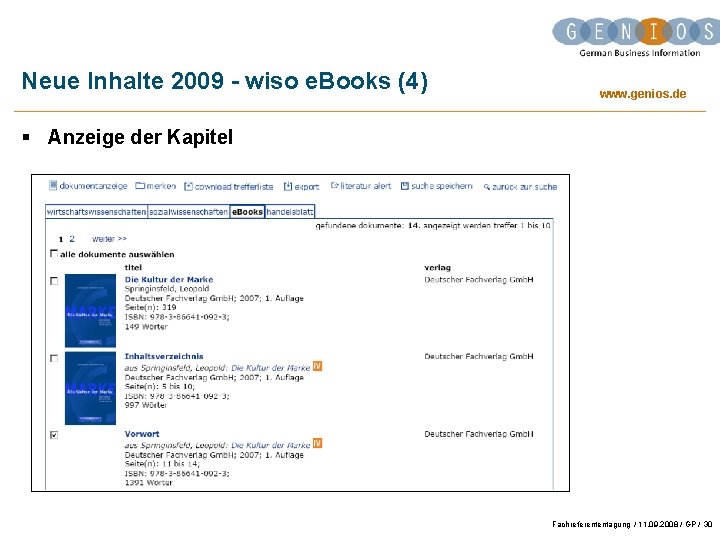Click orange IV icon in Inhaltsverzeichnis entry

pos(317,366)
